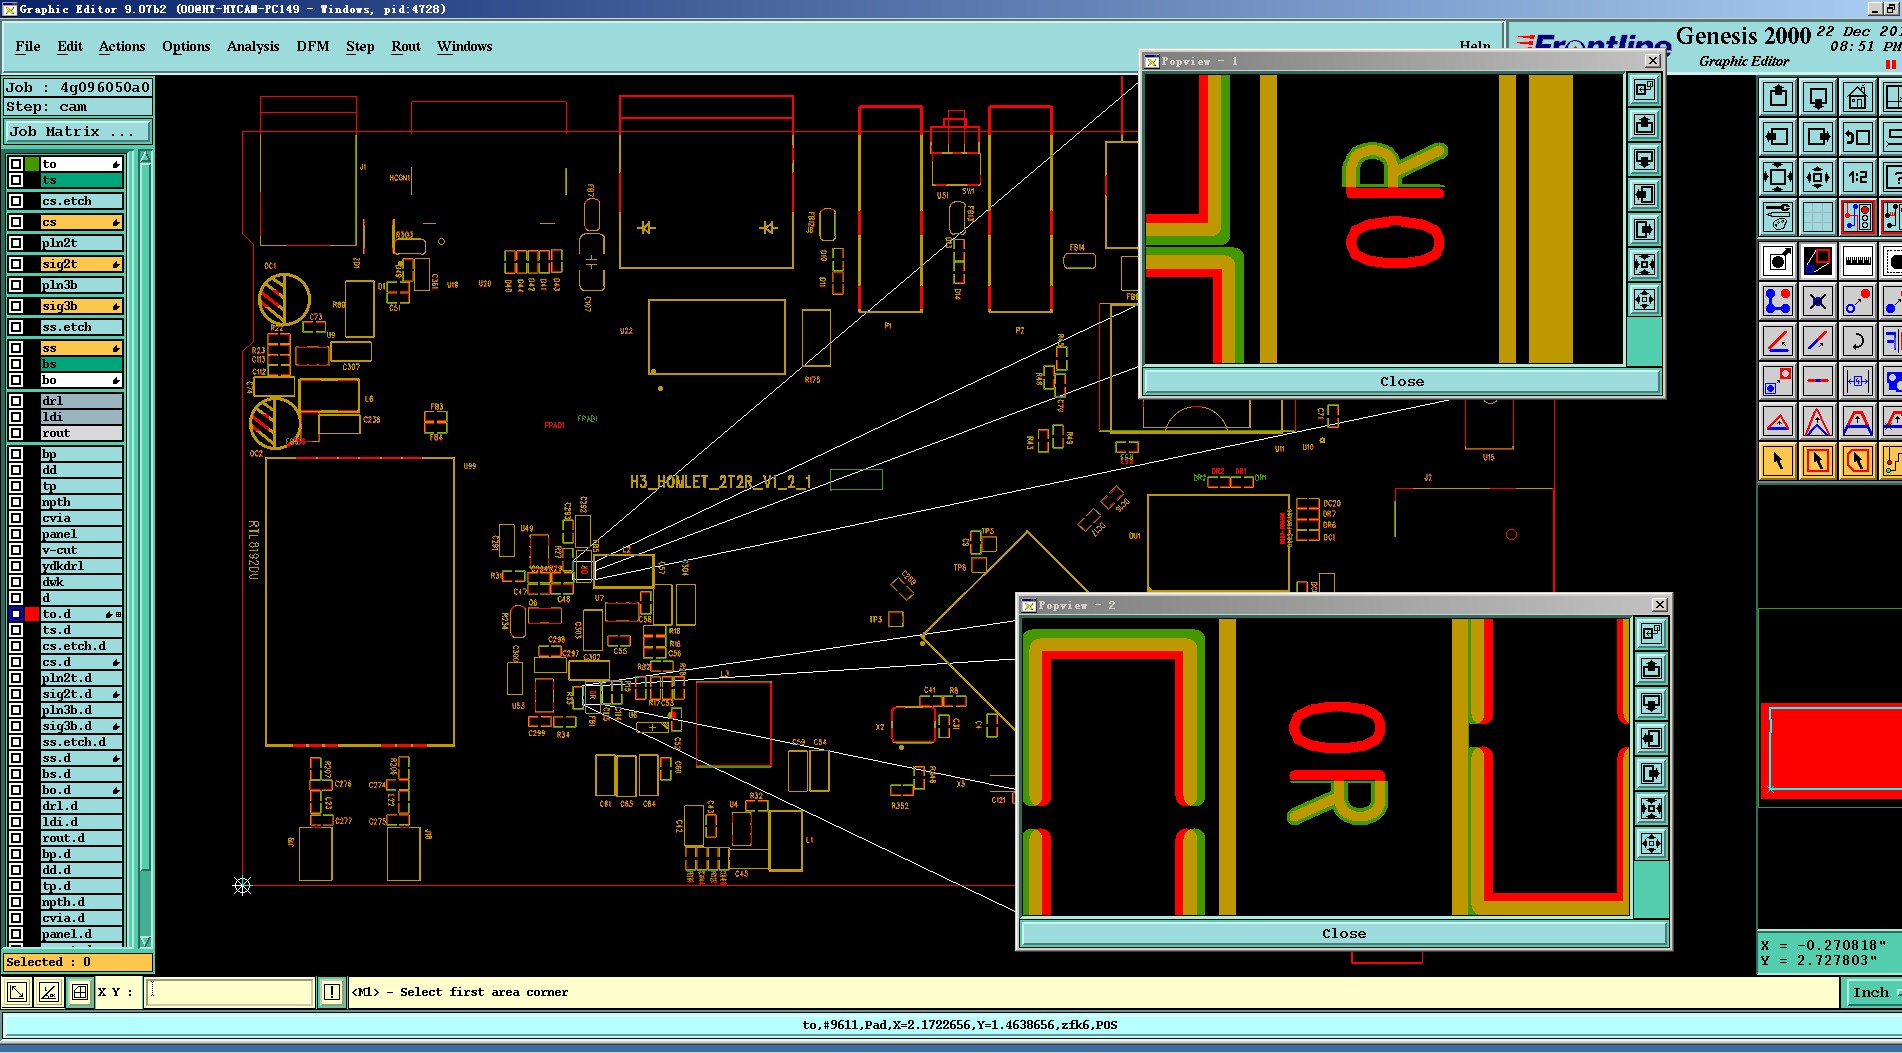
Task: Open the Windows menu
Action: pos(464,46)
